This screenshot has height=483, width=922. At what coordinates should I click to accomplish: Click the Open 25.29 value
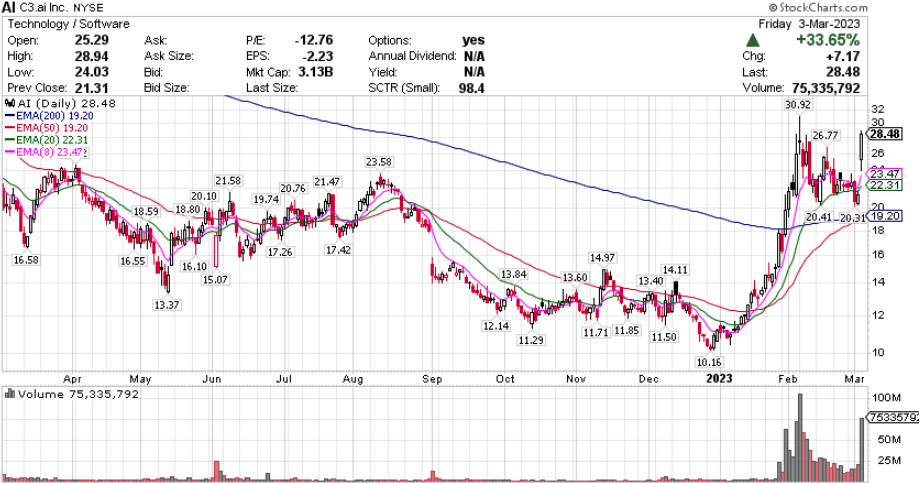point(91,40)
